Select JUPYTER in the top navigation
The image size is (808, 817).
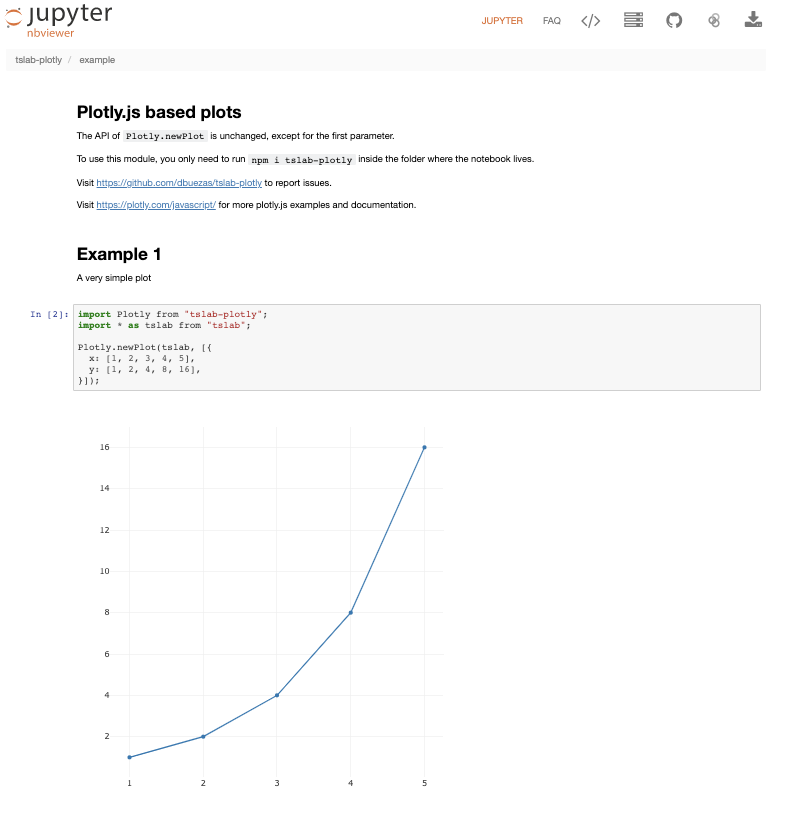tap(502, 20)
